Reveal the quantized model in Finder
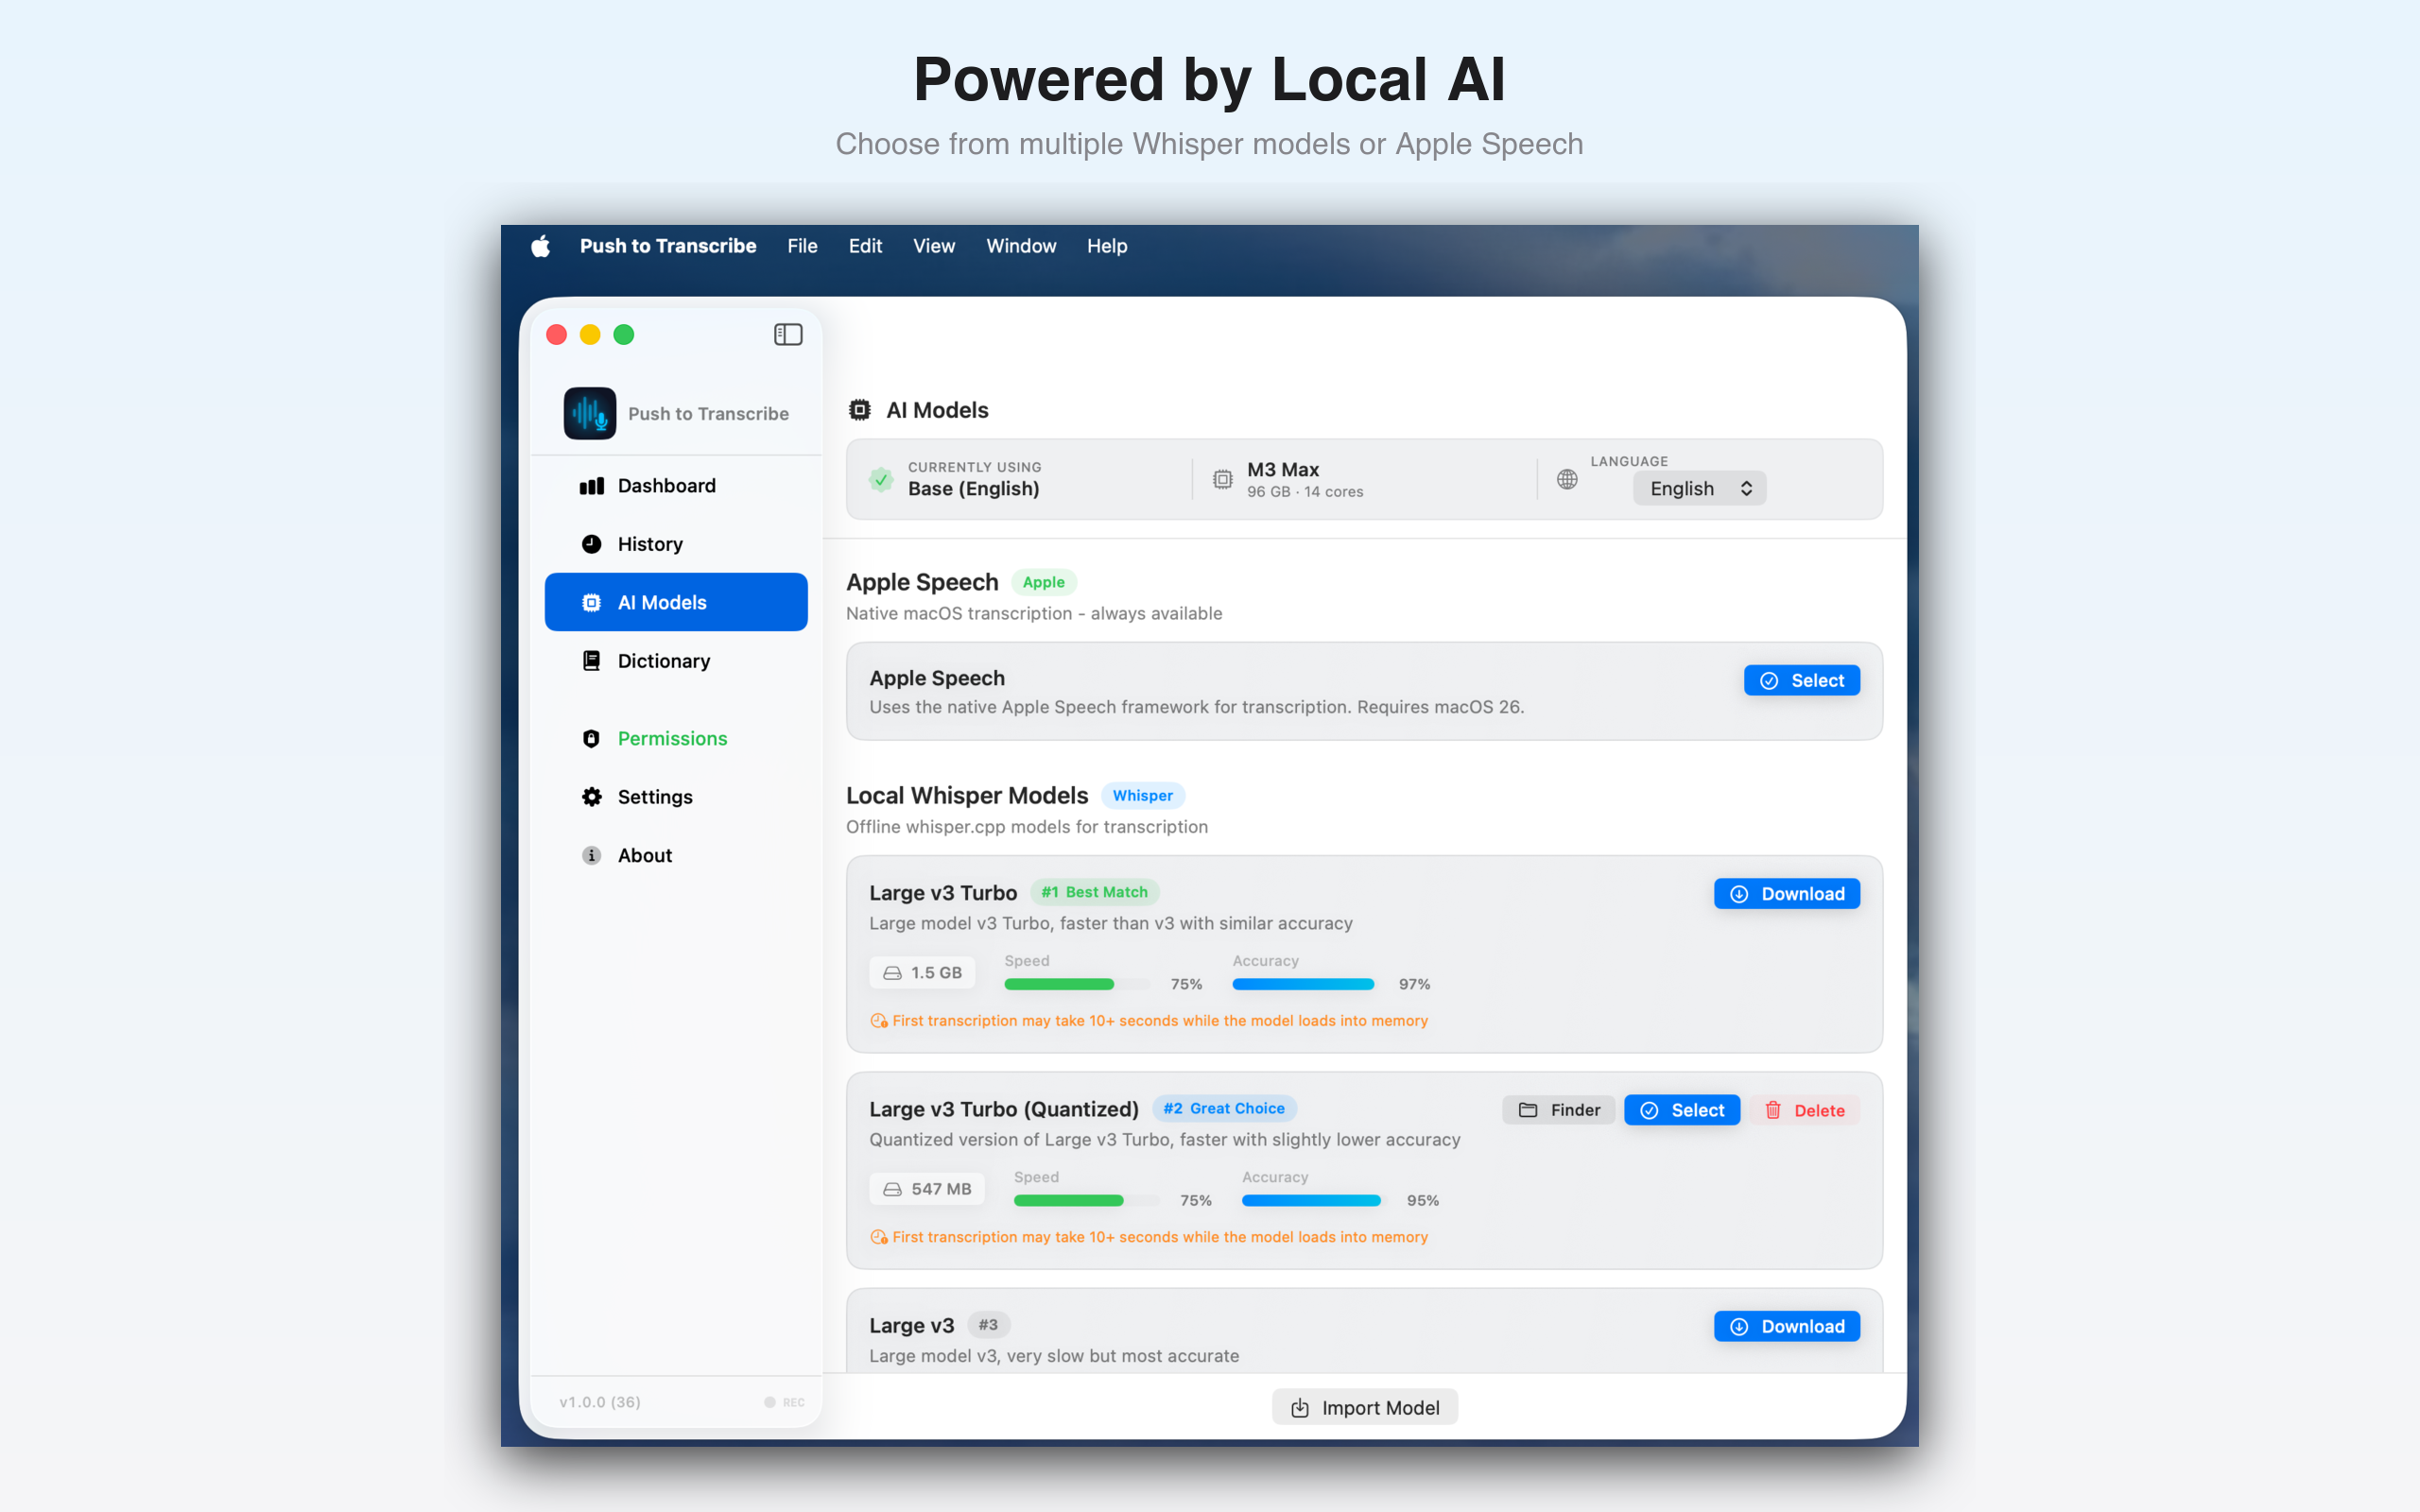Screen dimensions: 2420x1512 click(1558, 1110)
